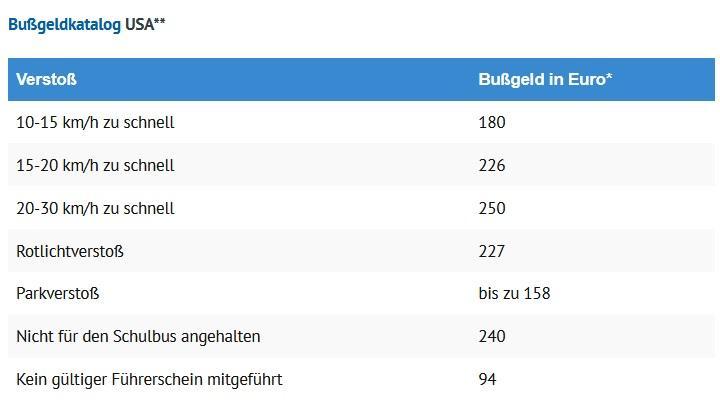Screen dimensions: 720x411
Task: Click the asterisk after Euro in the header
Action: 608,77
